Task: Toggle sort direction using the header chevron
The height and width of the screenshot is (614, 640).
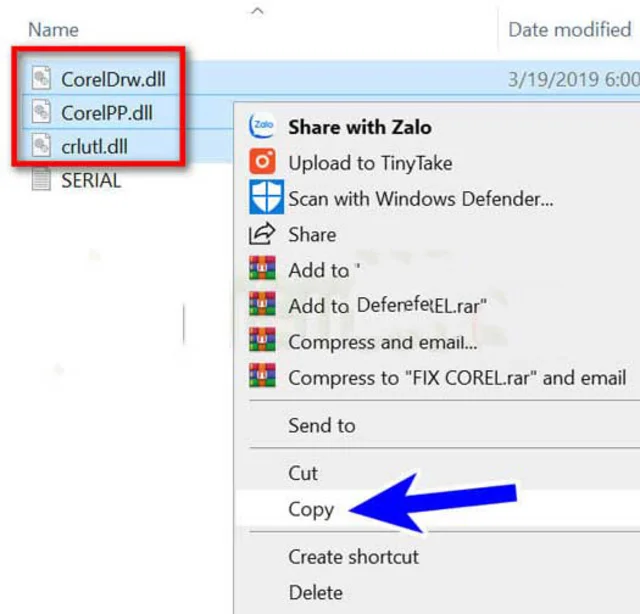Action: pos(257,11)
